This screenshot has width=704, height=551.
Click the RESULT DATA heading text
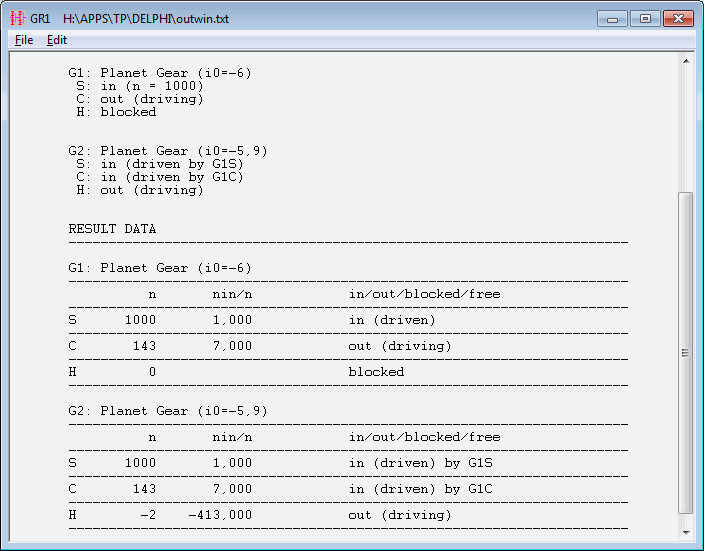pos(112,229)
